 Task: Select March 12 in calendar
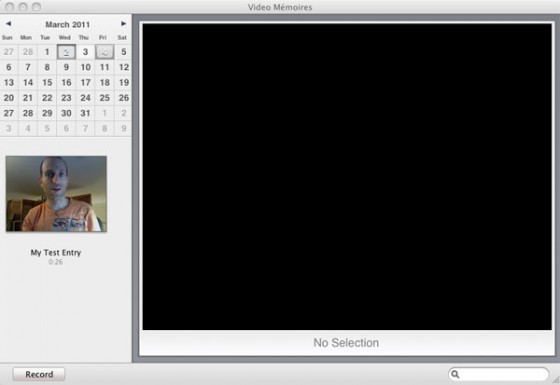(x=124, y=67)
